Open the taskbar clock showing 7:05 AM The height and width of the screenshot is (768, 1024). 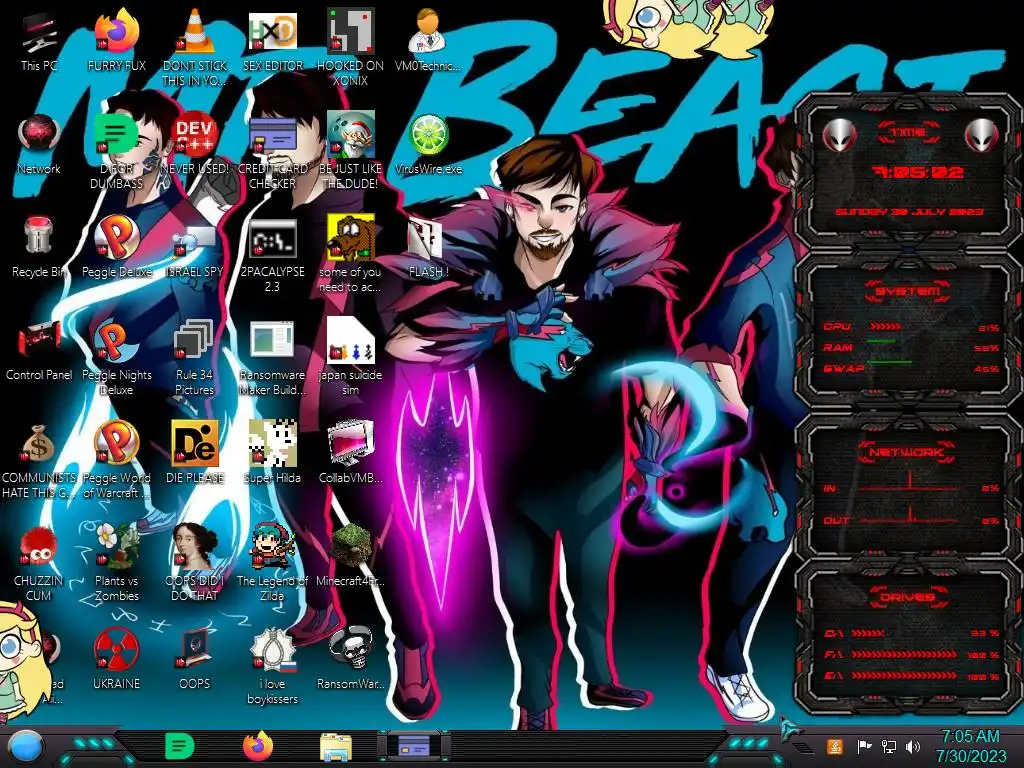[970, 746]
